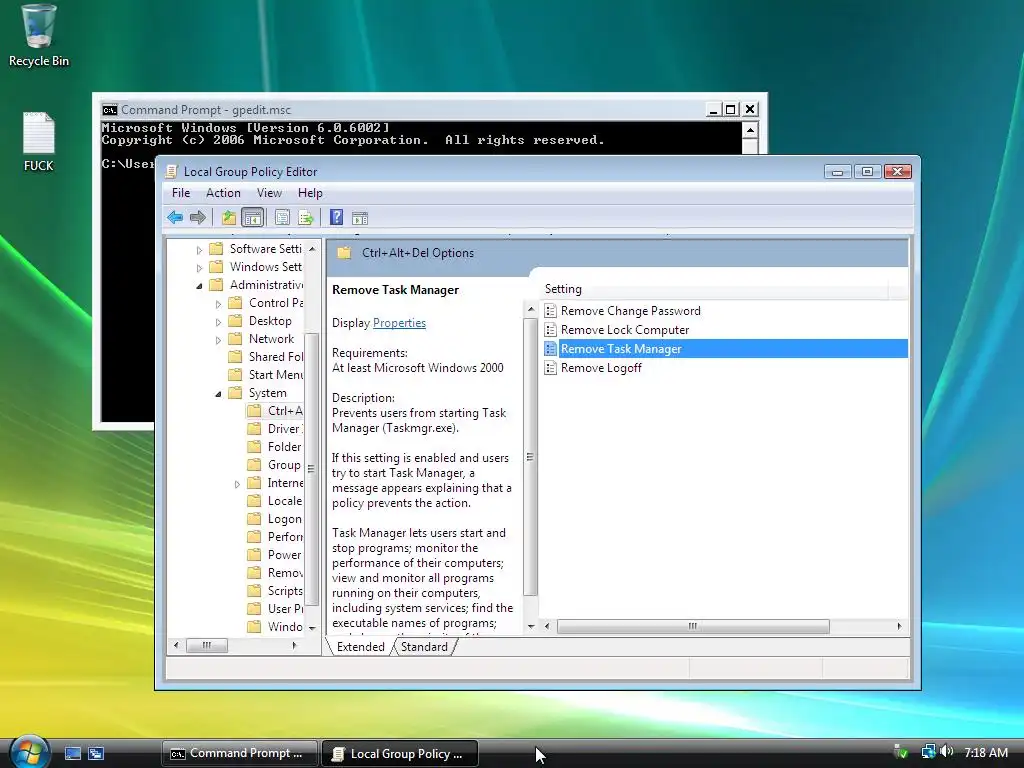The height and width of the screenshot is (768, 1024).
Task: Select the Logon folder in tree
Action: coord(284,519)
